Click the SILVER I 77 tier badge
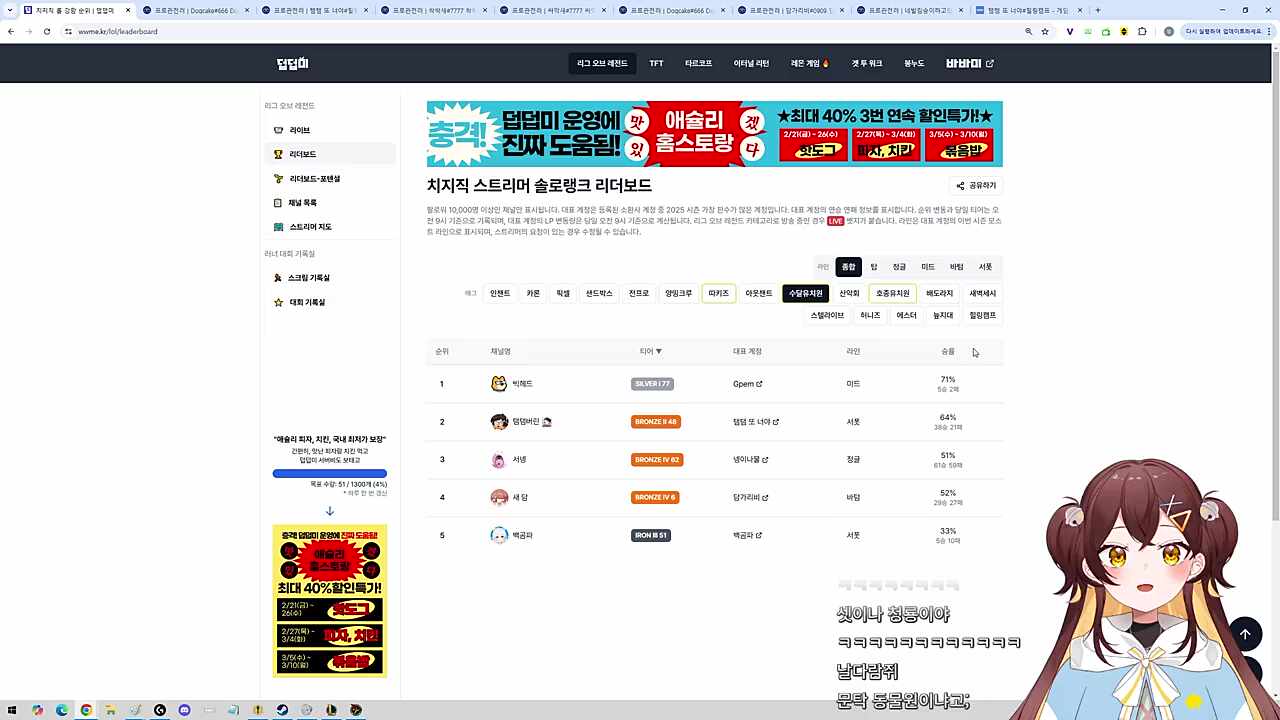 (652, 384)
